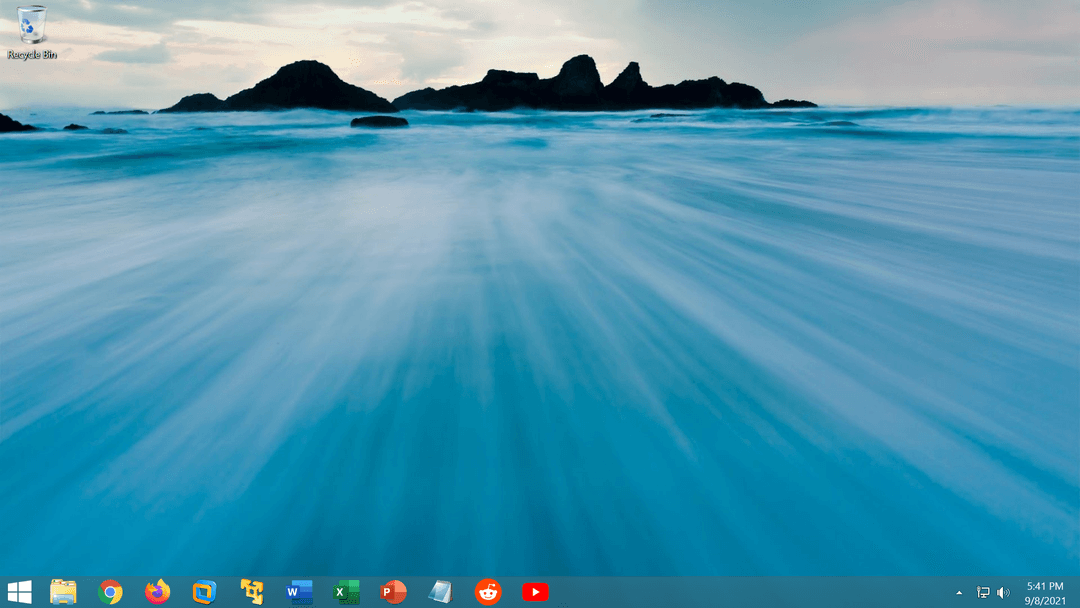1080x608 pixels.
Task: Open Microsoft Word
Action: point(298,592)
